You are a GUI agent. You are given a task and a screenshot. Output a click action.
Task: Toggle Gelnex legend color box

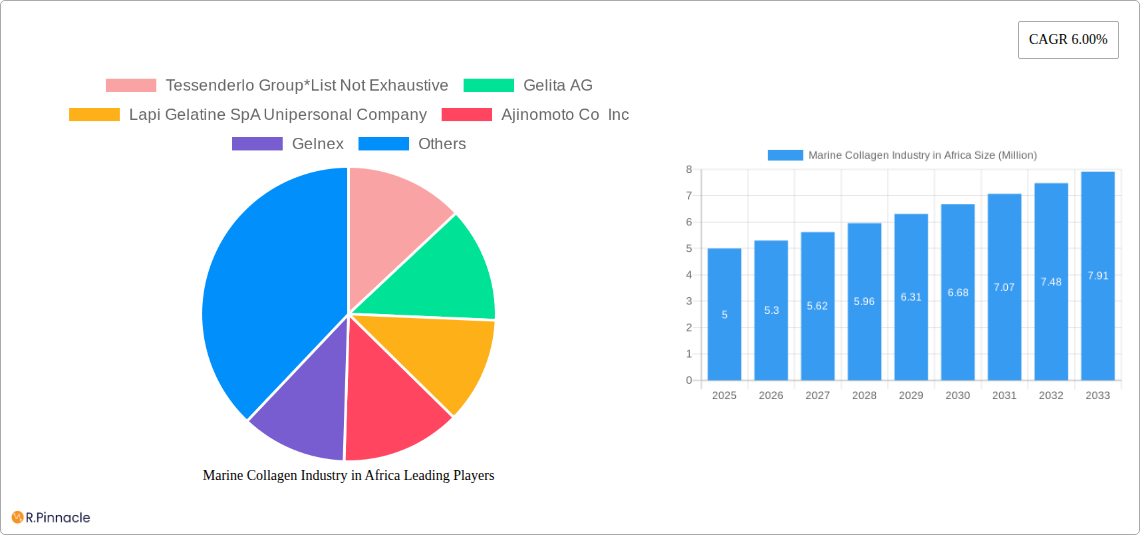(x=257, y=144)
